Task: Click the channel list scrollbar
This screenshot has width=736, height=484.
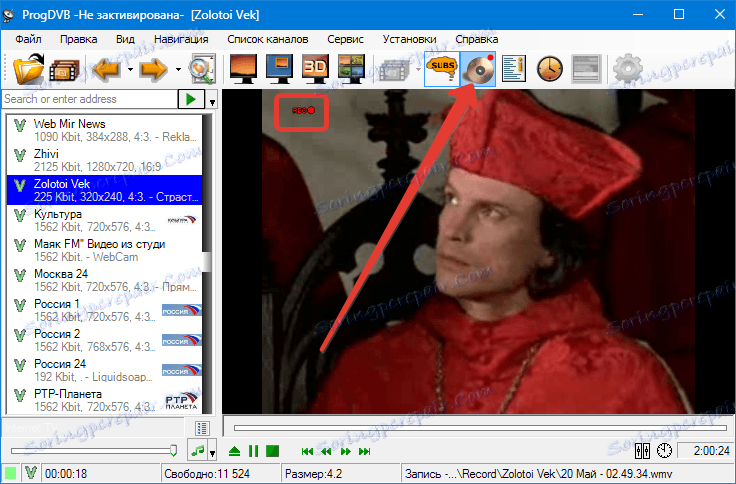Action: [207, 264]
